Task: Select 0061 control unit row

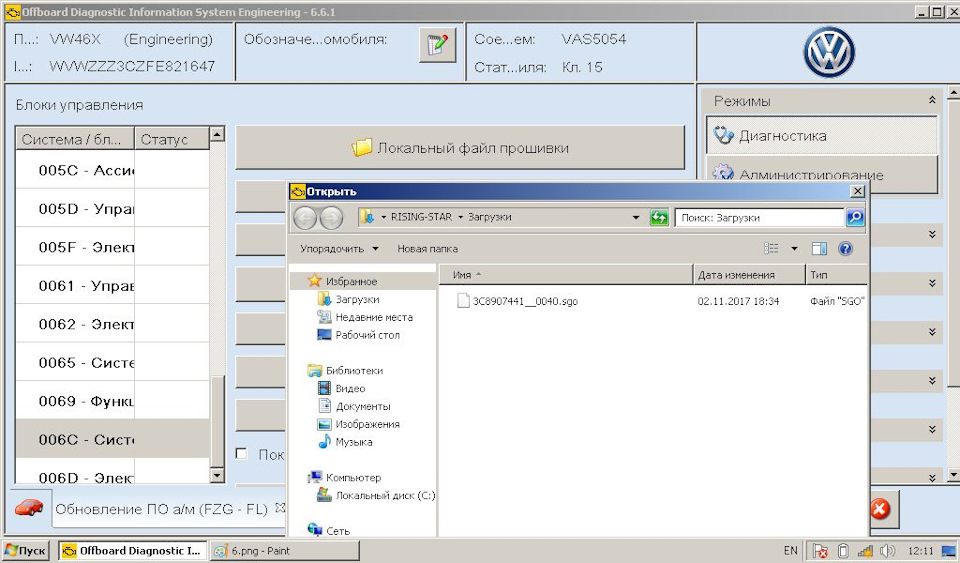Action: (112, 286)
